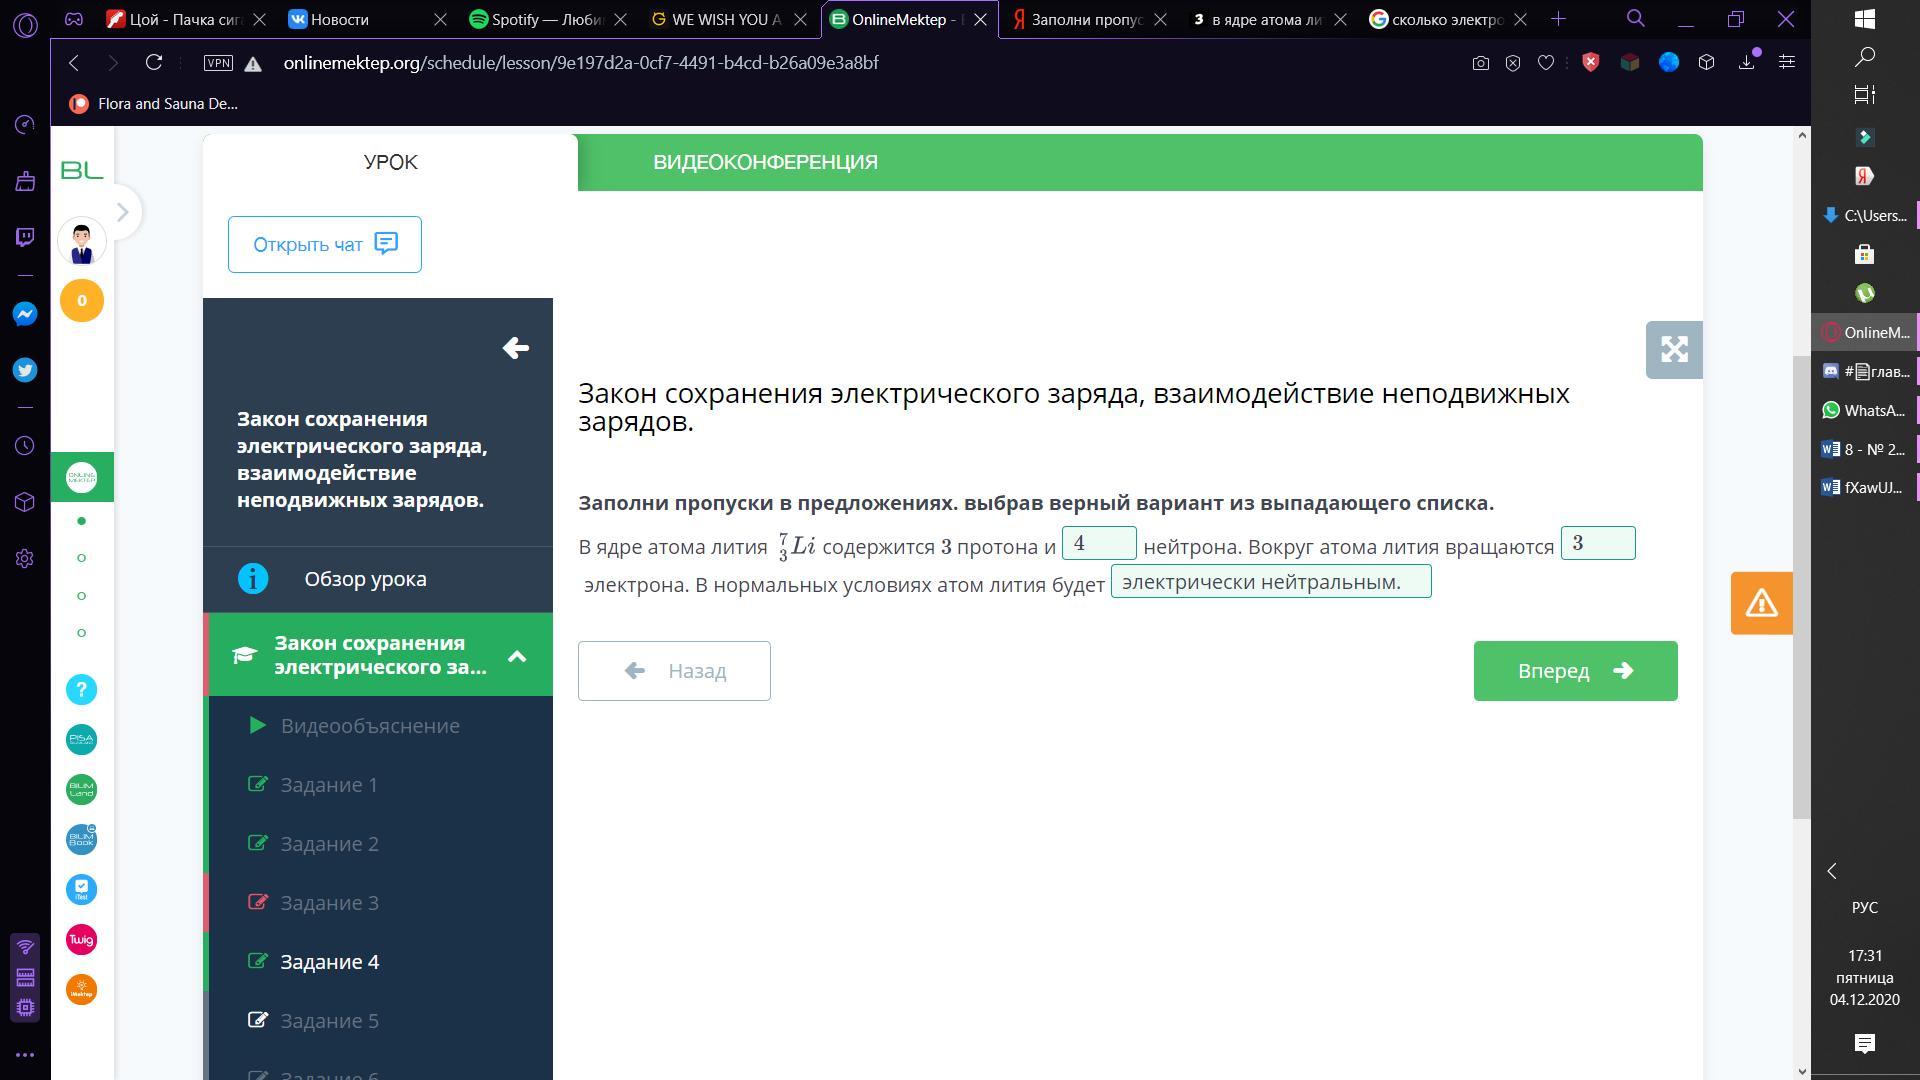This screenshot has width=1920, height=1080.
Task: Open the neutron count dropdown showing 4
Action: click(x=1098, y=543)
